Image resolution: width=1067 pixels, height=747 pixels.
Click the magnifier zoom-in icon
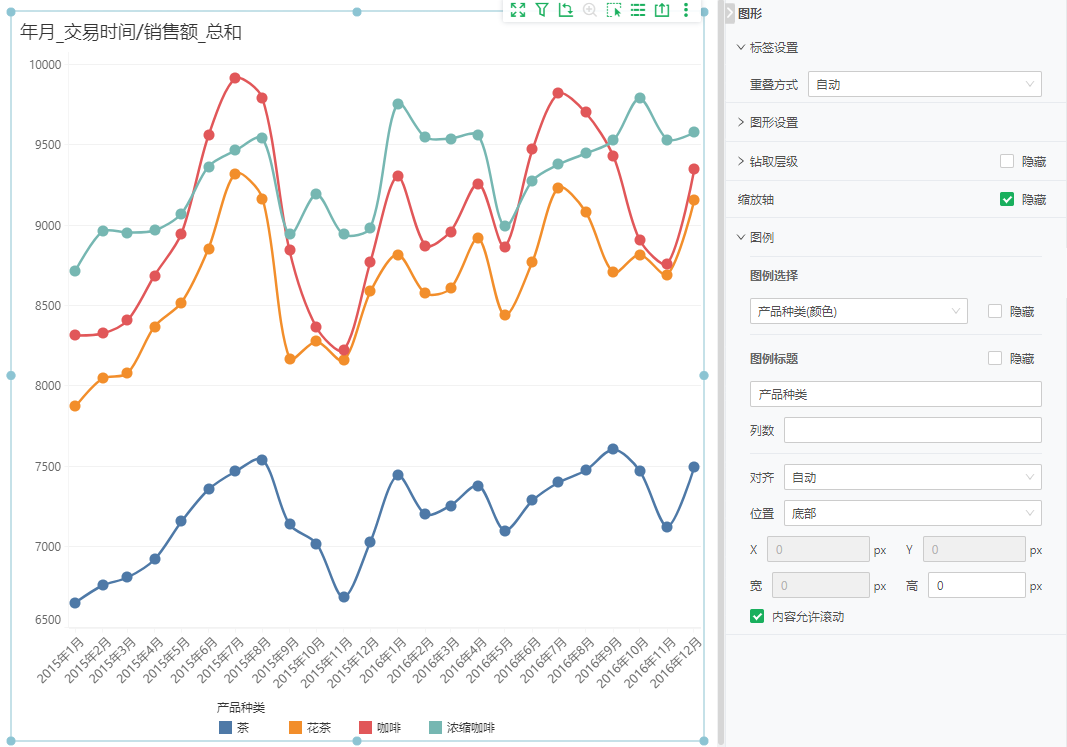point(590,10)
